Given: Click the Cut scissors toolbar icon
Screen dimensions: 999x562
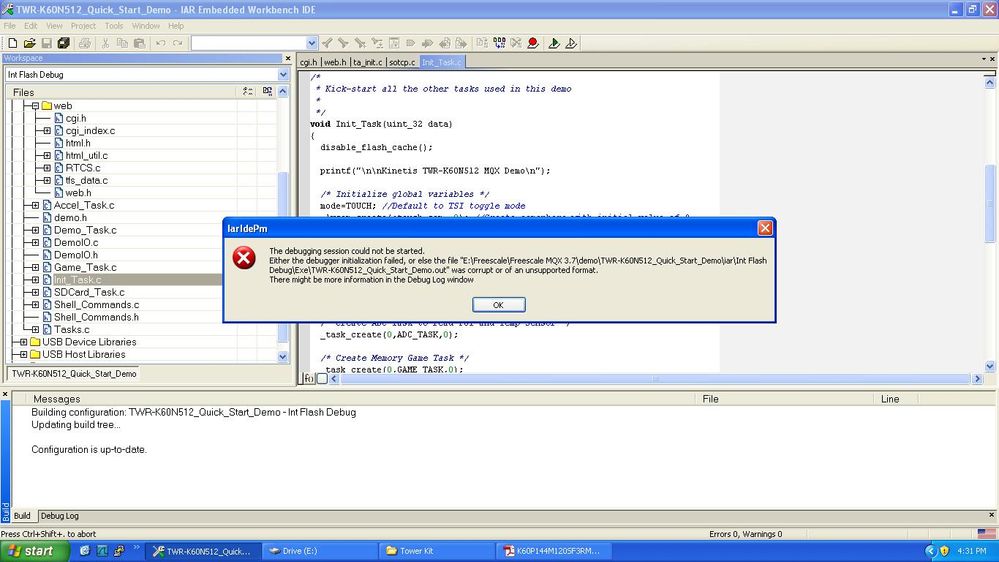Looking at the screenshot, I should pyautogui.click(x=105, y=43).
